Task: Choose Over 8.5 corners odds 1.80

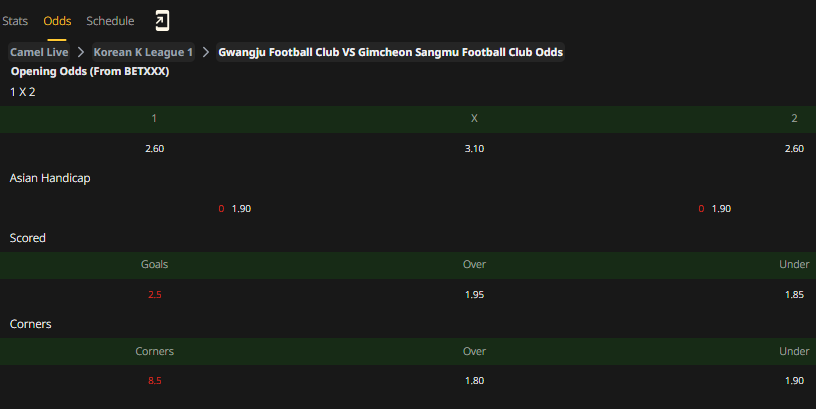Action: [474, 381]
